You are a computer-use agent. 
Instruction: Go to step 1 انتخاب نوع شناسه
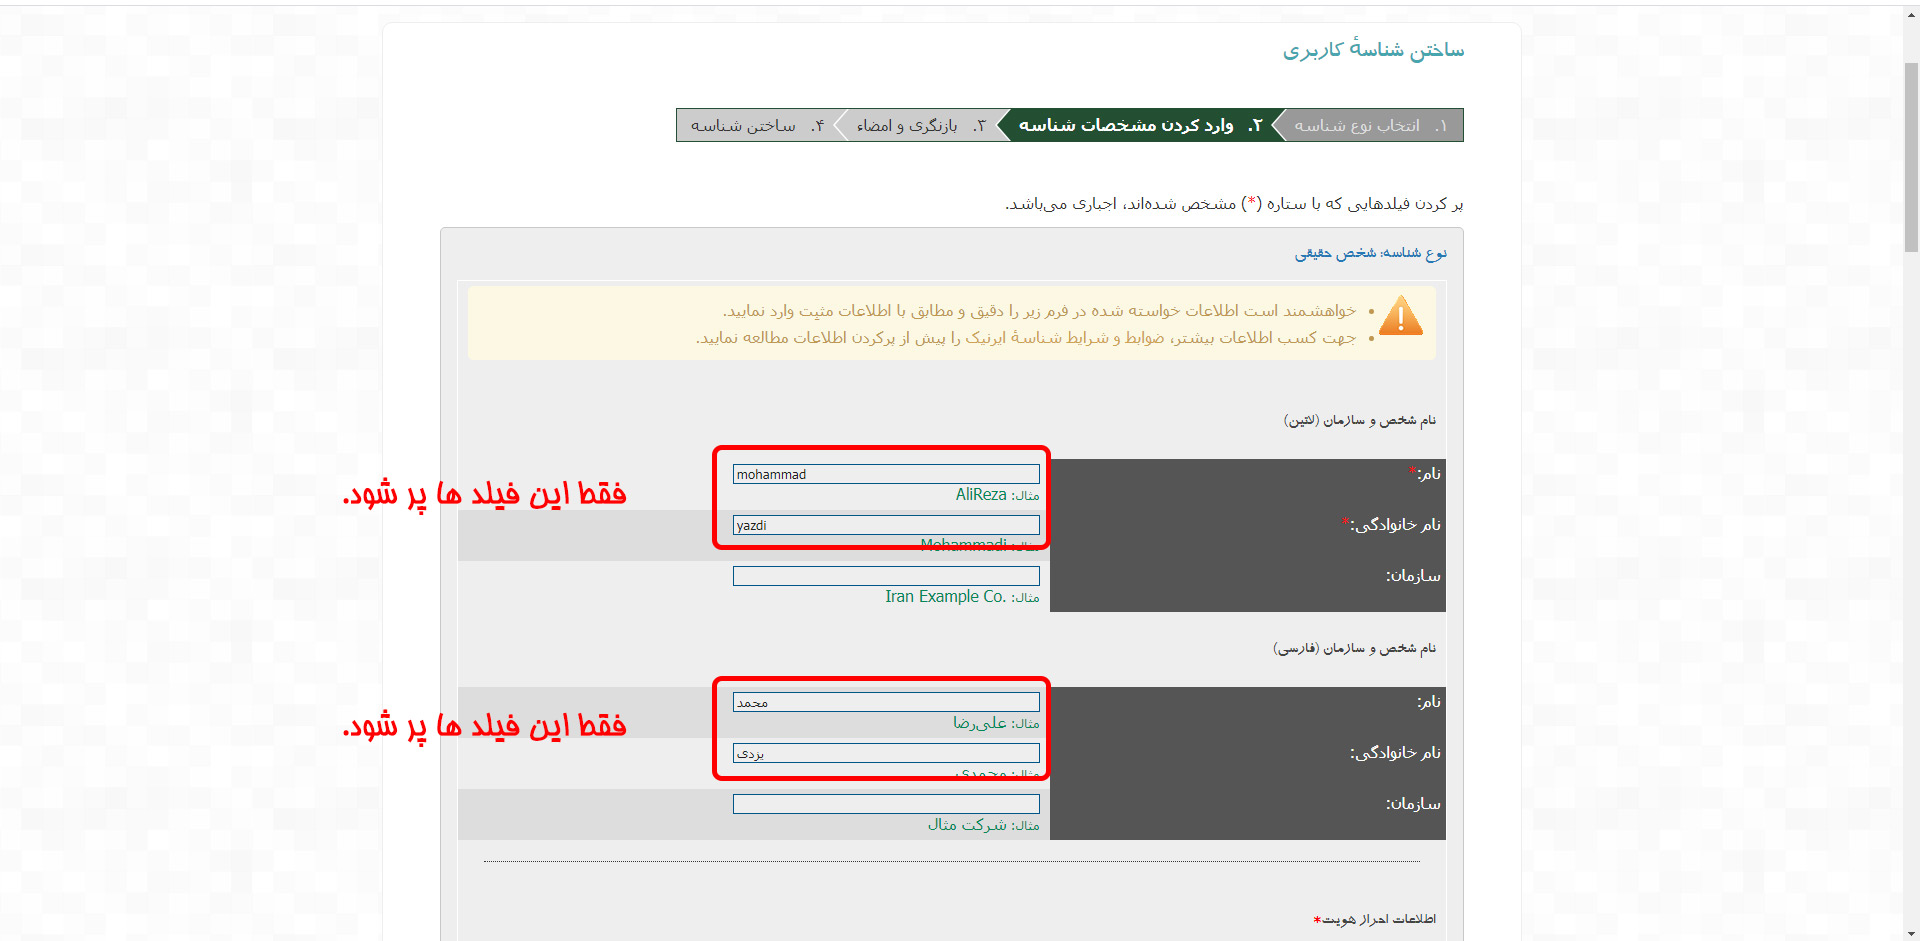[1370, 126]
